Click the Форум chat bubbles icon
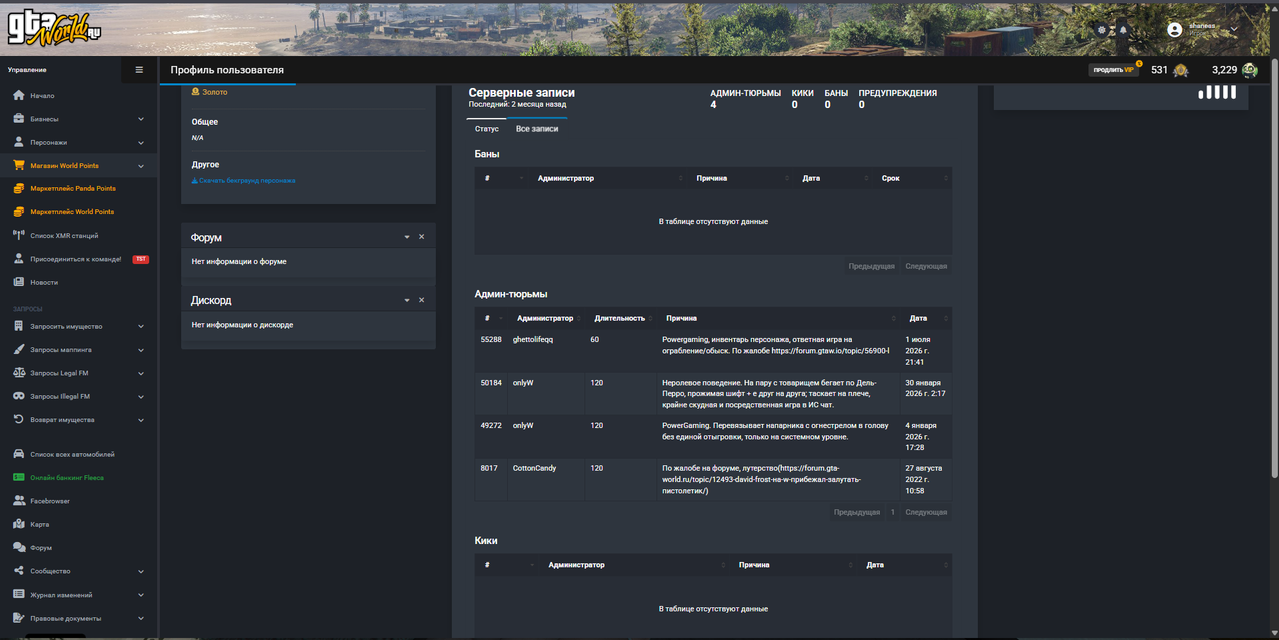The image size is (1279, 640). pos(18,548)
